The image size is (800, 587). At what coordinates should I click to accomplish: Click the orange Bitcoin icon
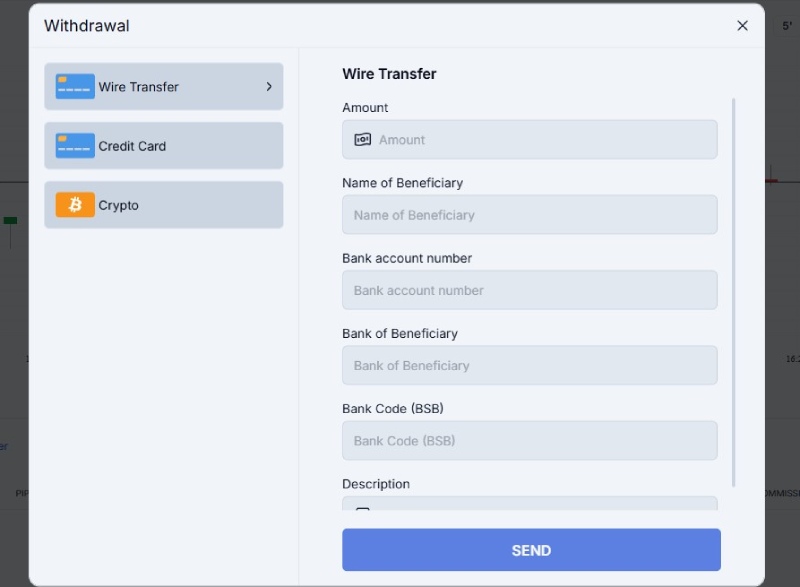coord(75,205)
